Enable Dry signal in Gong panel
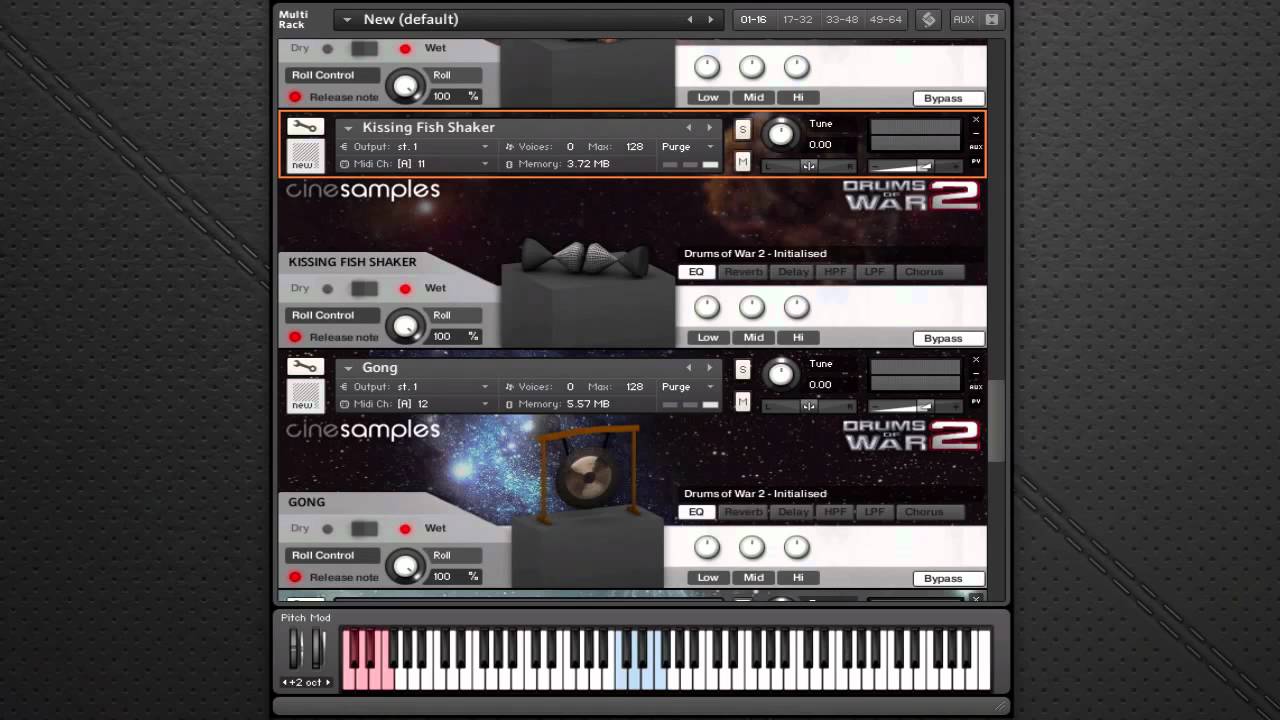Image resolution: width=1280 pixels, height=720 pixels. point(327,529)
